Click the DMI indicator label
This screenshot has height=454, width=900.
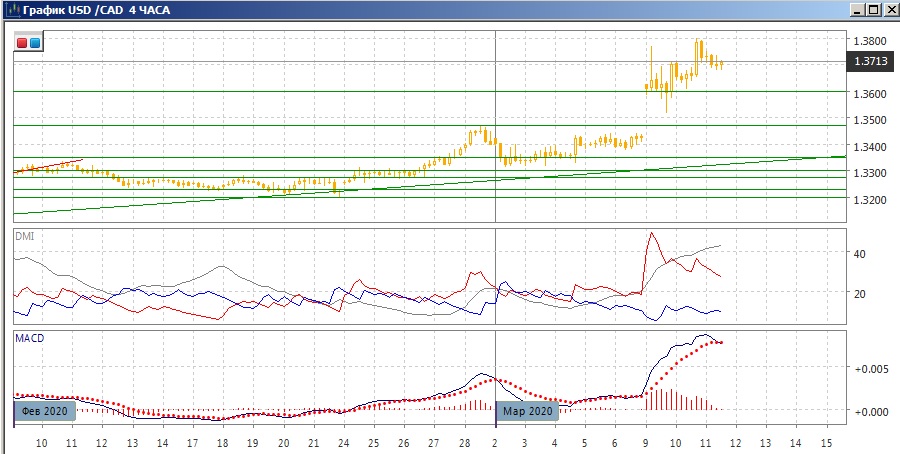[x=24, y=236]
